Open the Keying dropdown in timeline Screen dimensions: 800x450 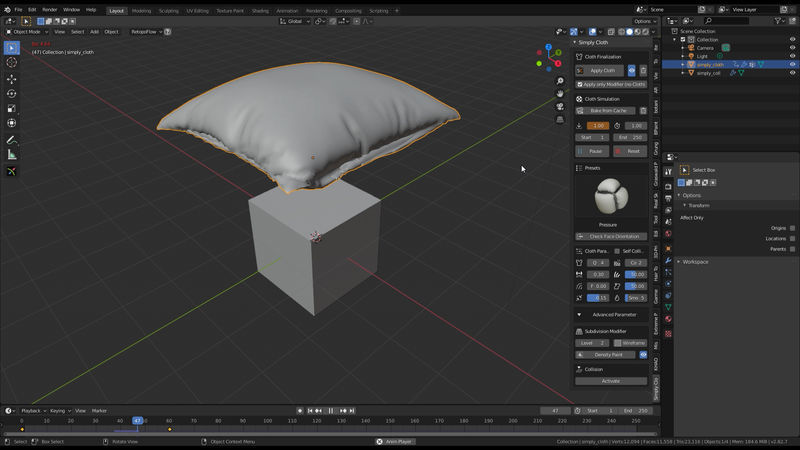(60, 411)
